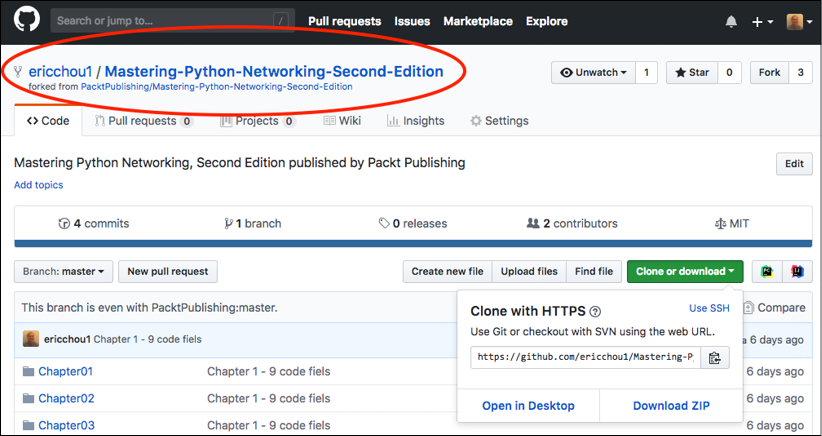Open the Settings tab
Image resolution: width=822 pixels, height=436 pixels.
tap(499, 121)
